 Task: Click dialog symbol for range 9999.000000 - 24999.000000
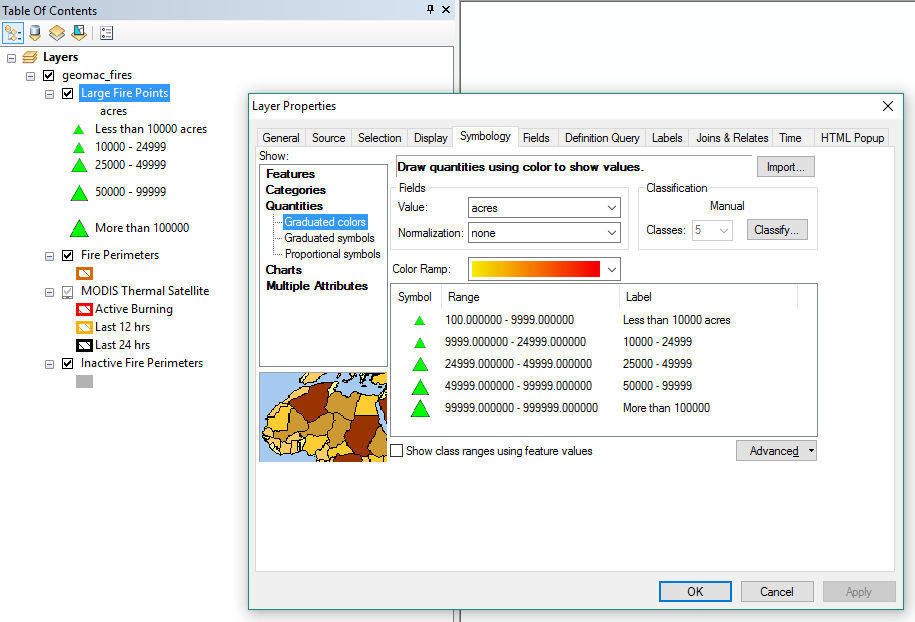420,343
